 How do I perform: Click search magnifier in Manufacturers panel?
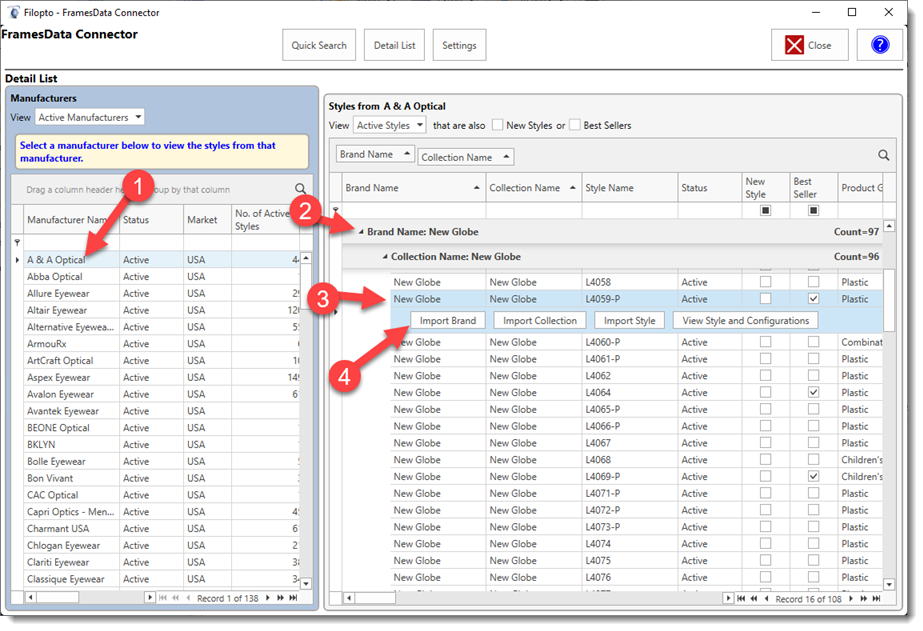point(300,189)
